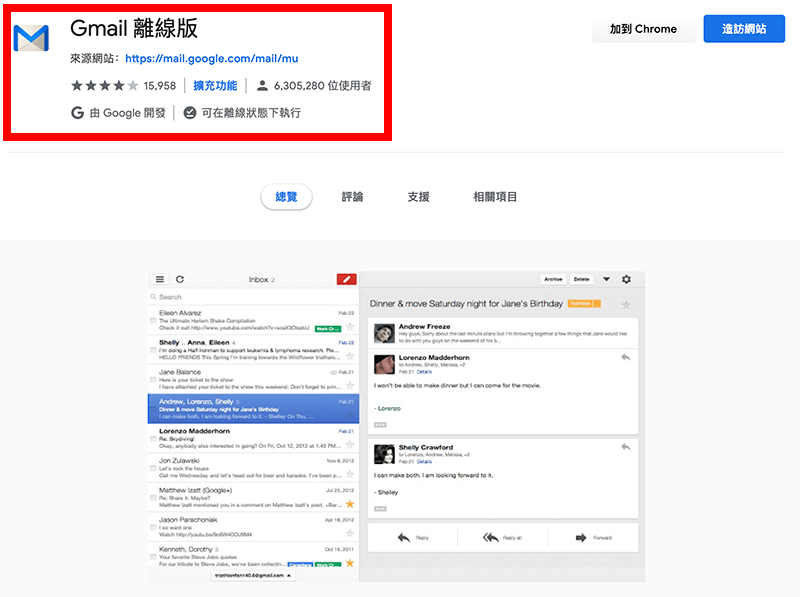This screenshot has width=800, height=597.
Task: Expand quoted text ellipsis in Shelly's message
Action: (380, 509)
